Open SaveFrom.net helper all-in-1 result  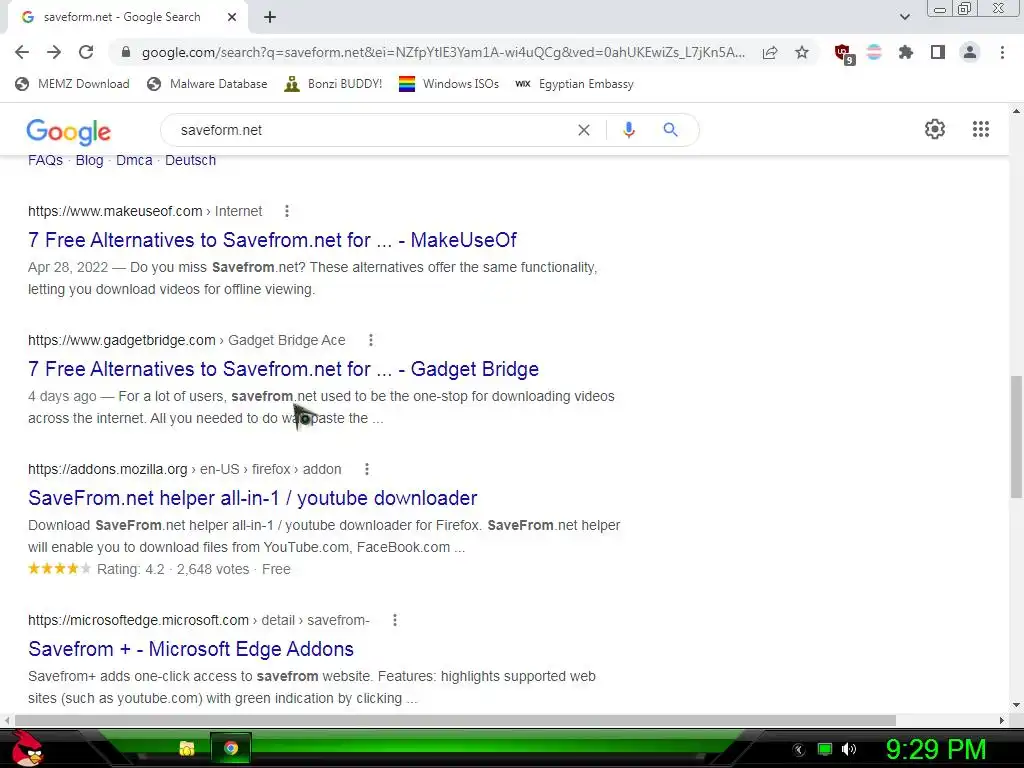(253, 498)
